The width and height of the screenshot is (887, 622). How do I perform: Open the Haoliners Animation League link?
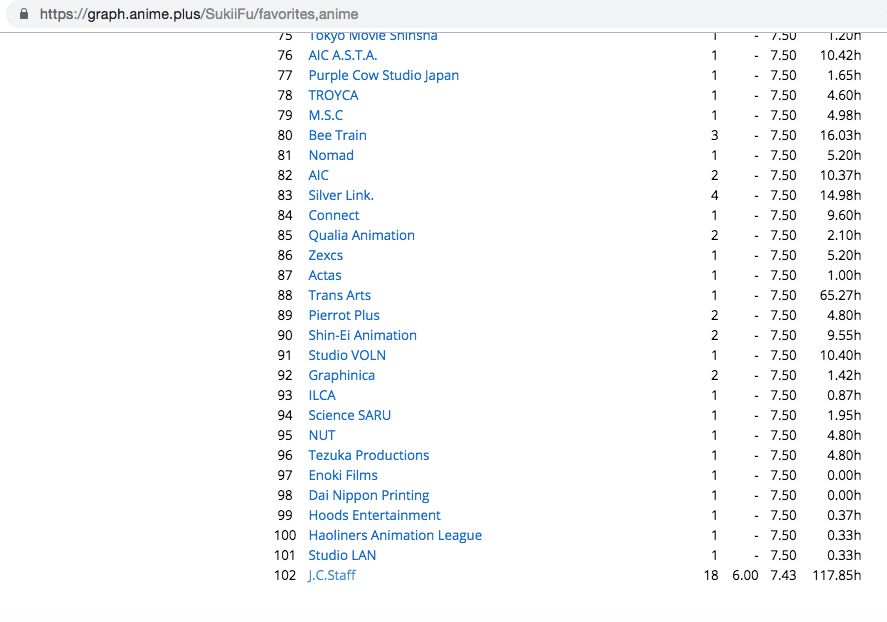coord(395,535)
